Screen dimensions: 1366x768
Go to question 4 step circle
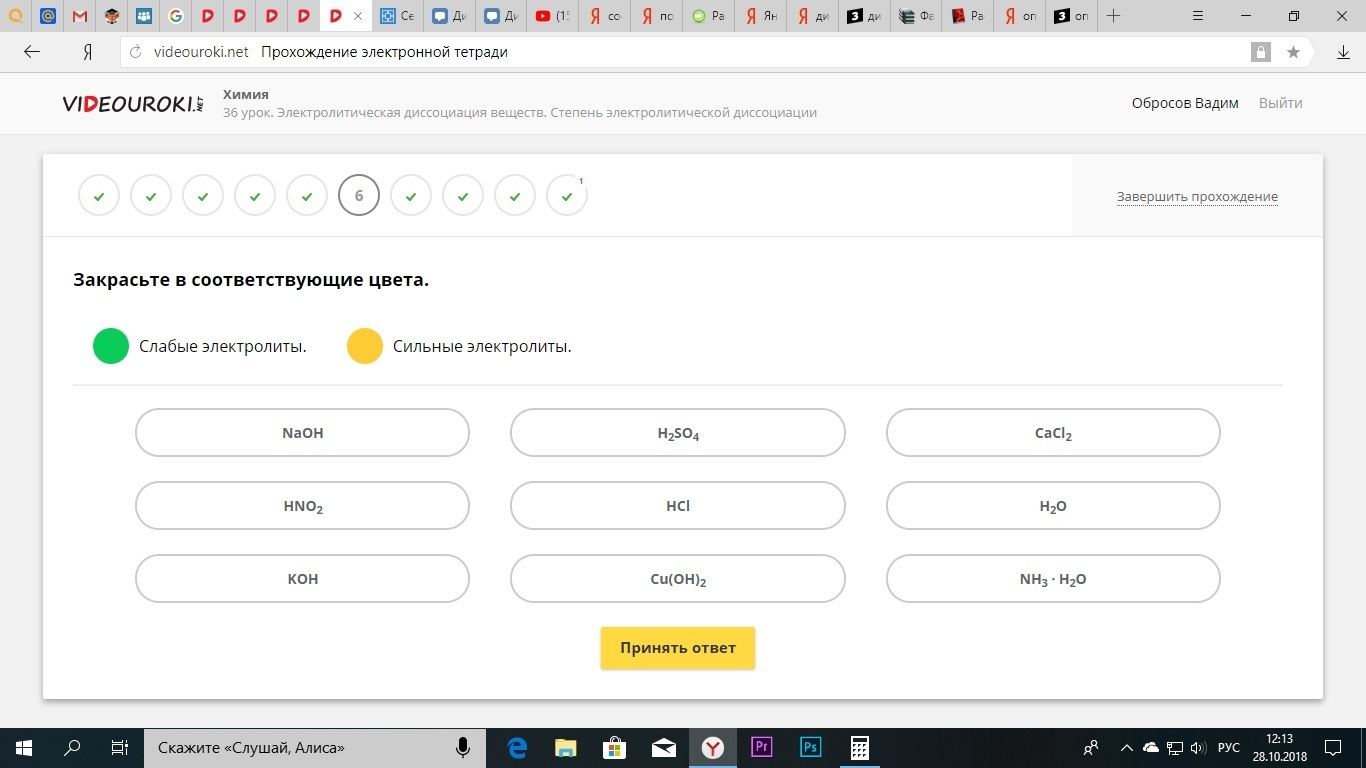255,196
